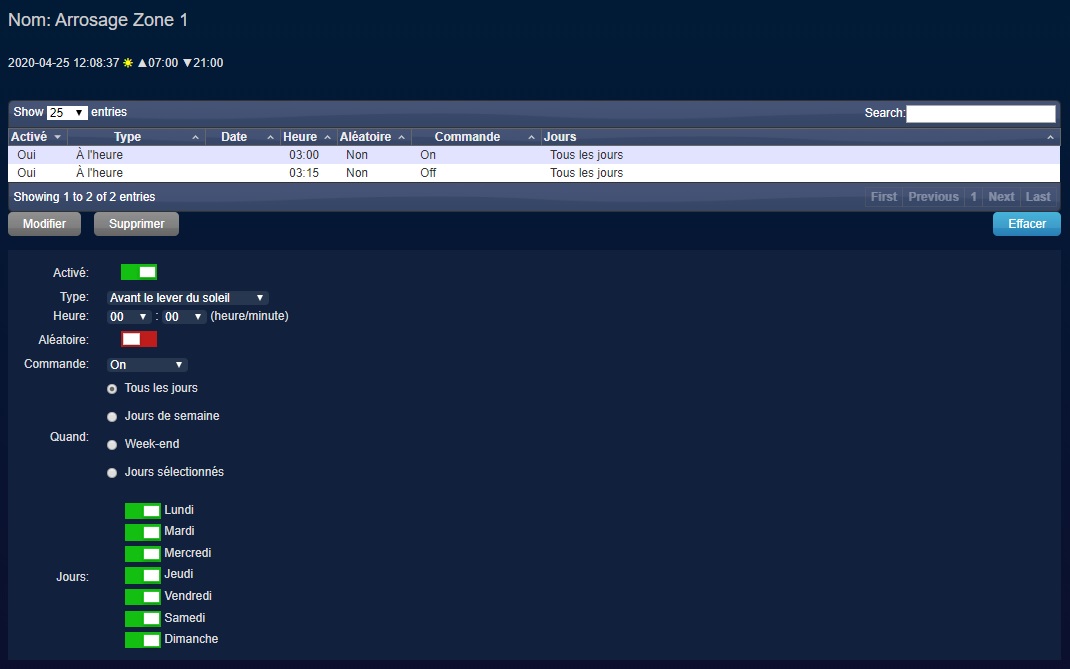Toggle the Aléatoire switch

pos(139,340)
